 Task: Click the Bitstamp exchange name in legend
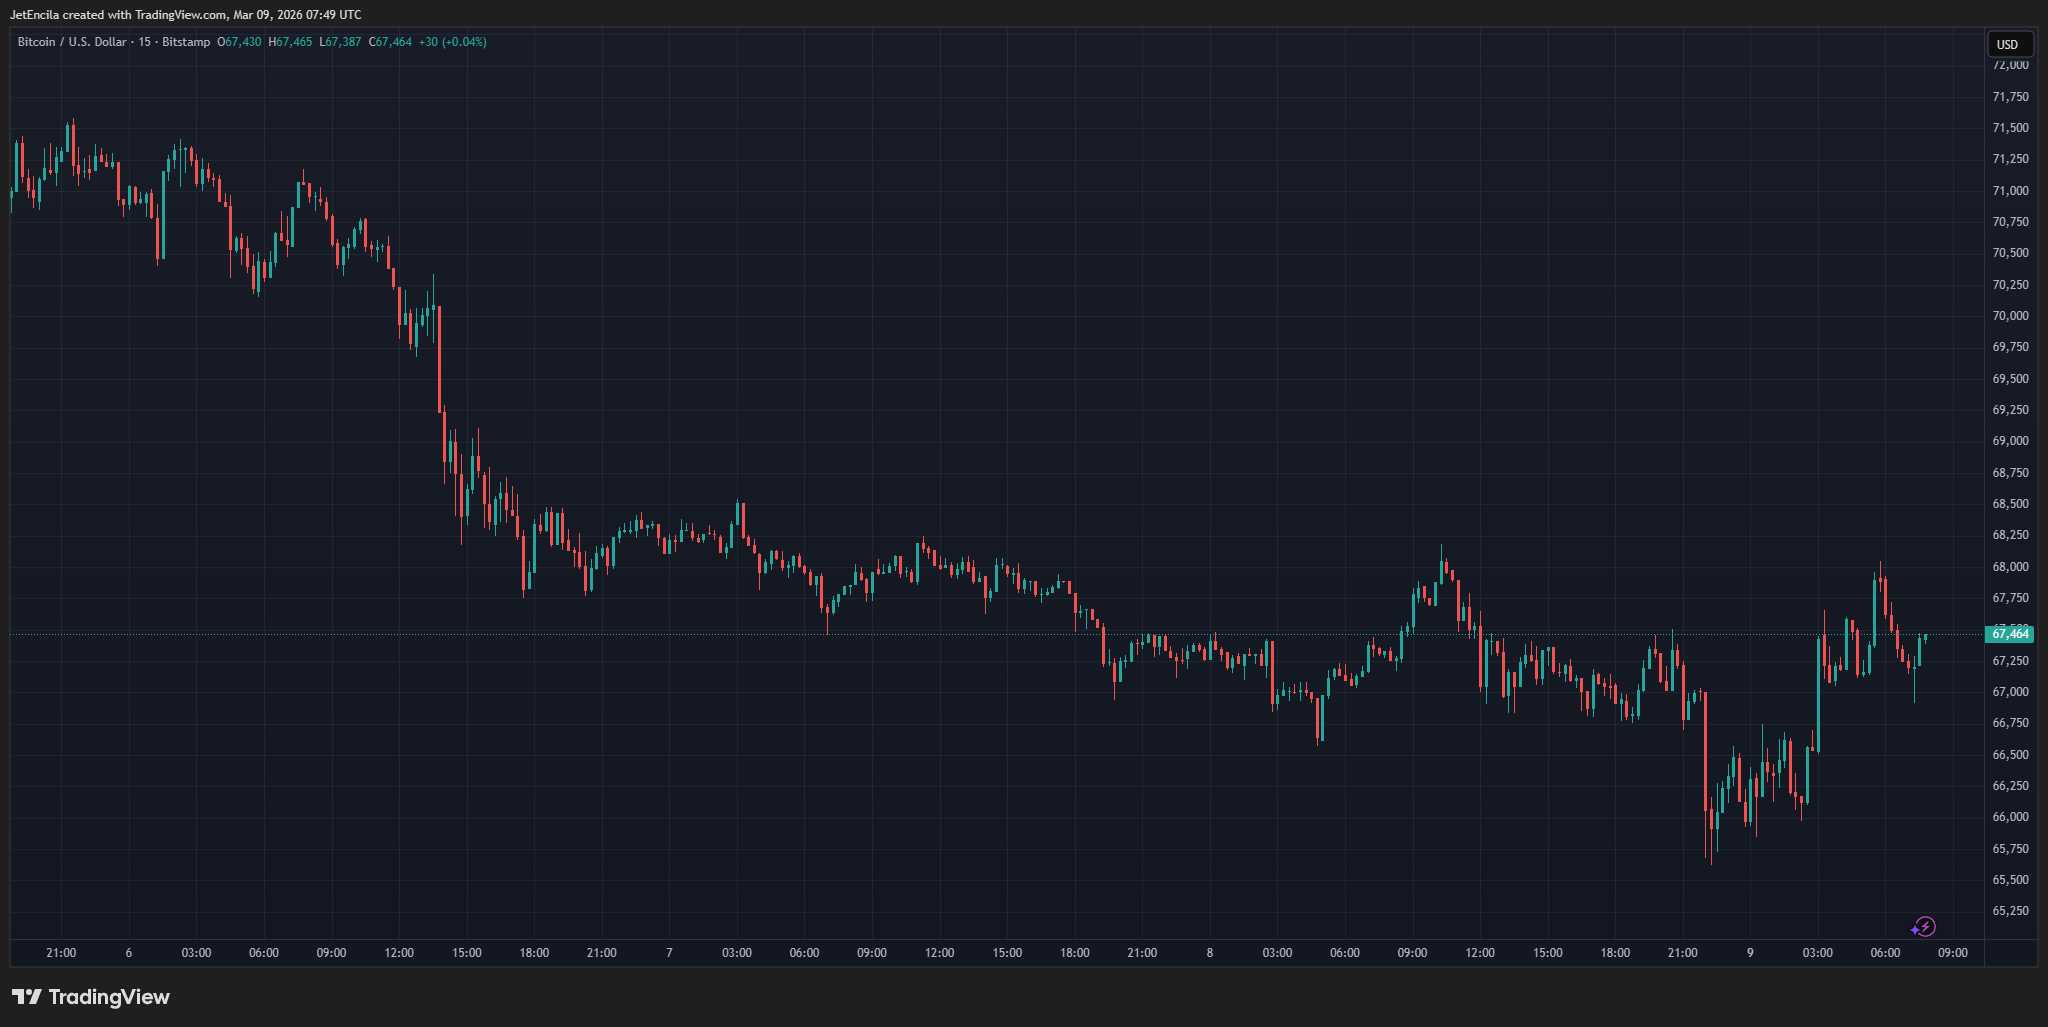point(186,42)
